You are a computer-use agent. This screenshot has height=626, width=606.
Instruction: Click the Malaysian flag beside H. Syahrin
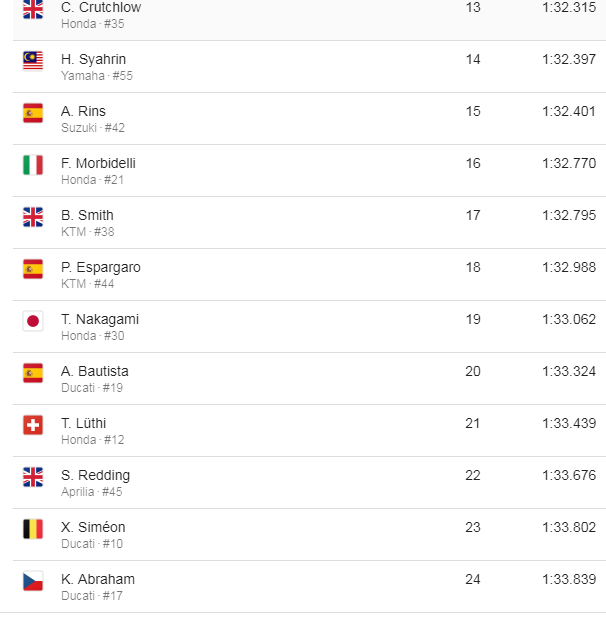click(33, 61)
